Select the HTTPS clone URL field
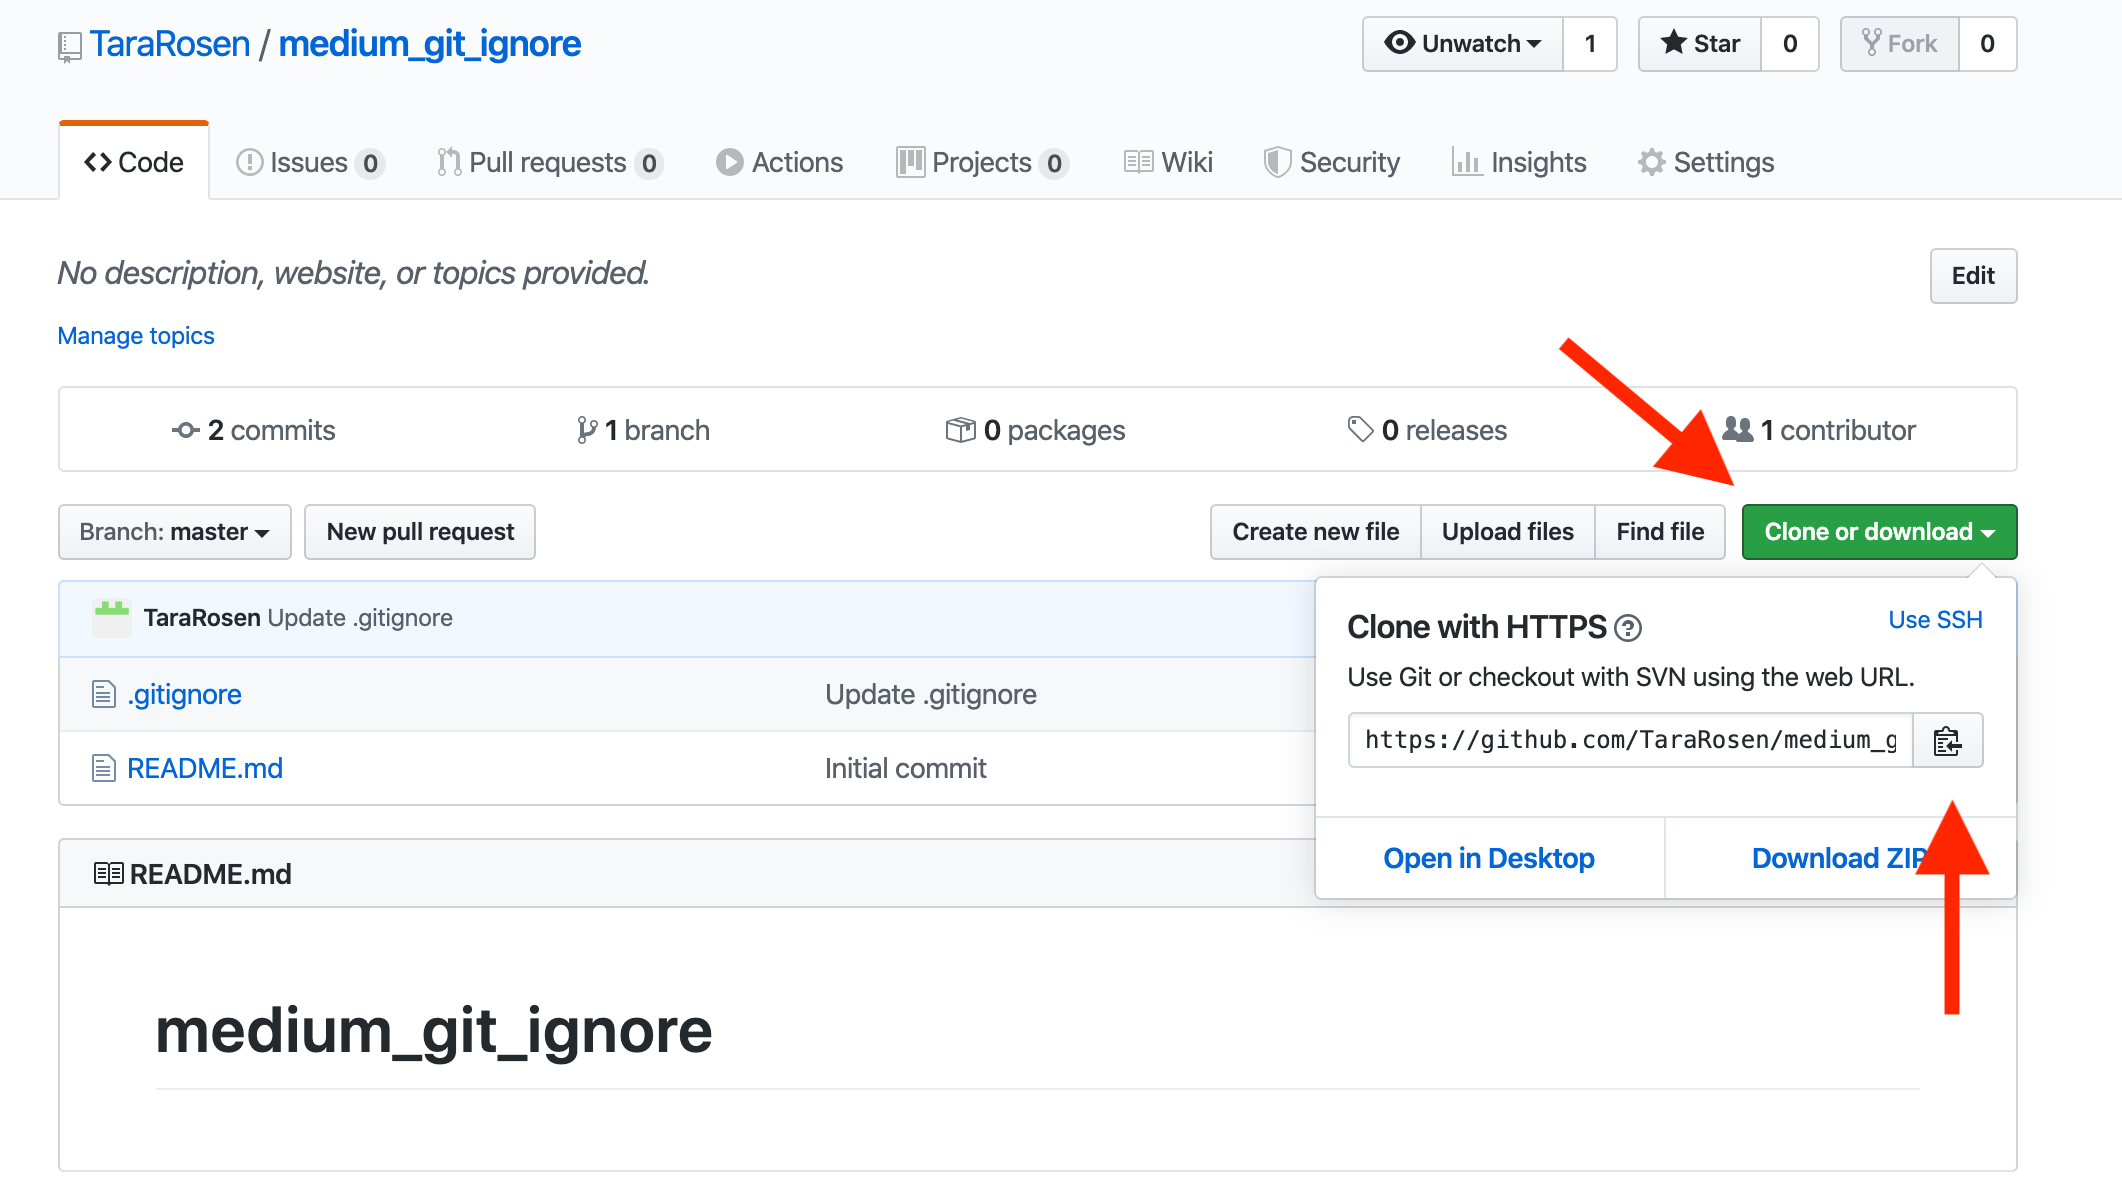 tap(1630, 741)
